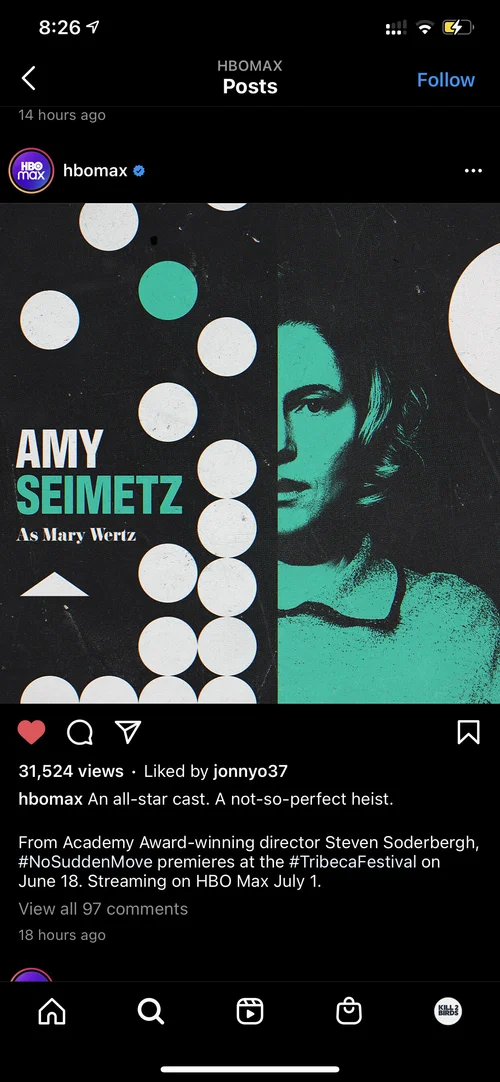The width and height of the screenshot is (500, 1082).
Task: View all 97 comments
Action: (x=103, y=909)
